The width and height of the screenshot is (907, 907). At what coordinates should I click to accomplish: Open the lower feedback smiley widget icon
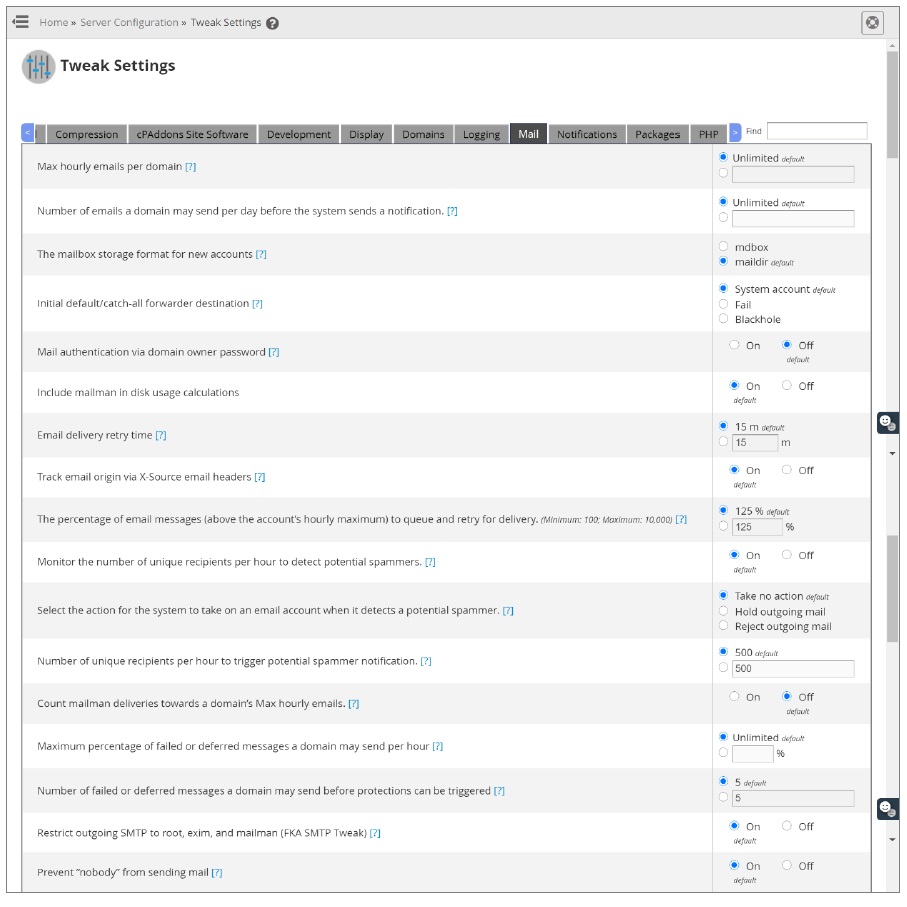click(x=887, y=808)
